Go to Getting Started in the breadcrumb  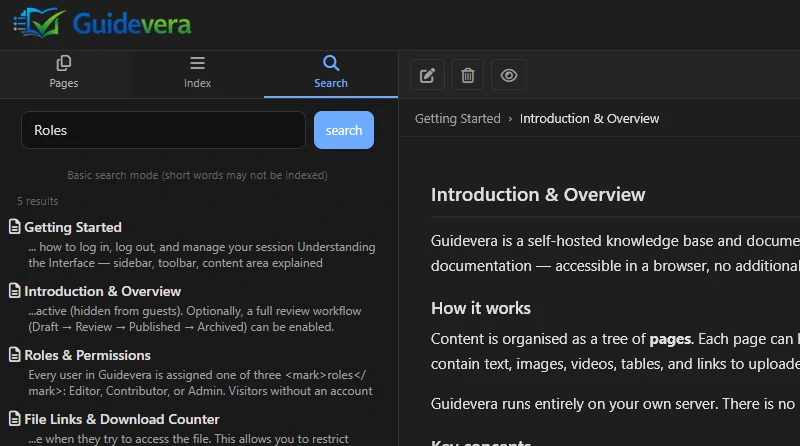[457, 118]
